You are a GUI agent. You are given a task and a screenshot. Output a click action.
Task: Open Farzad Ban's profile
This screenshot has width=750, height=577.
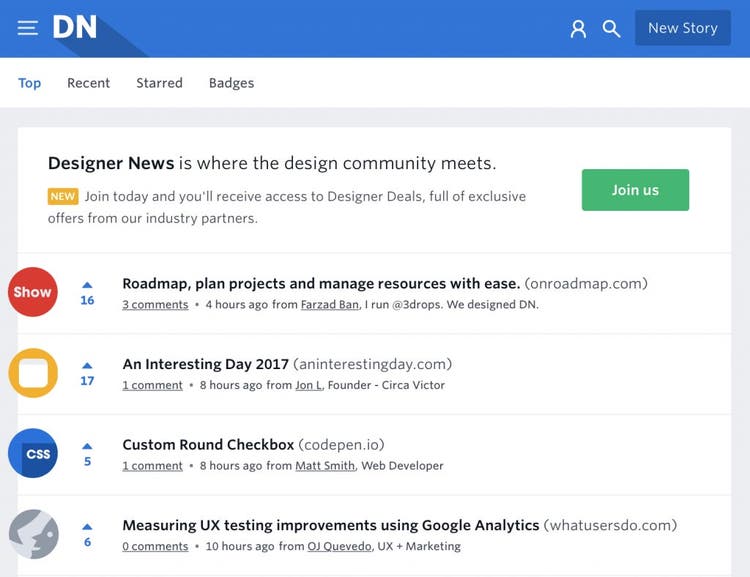coord(330,305)
